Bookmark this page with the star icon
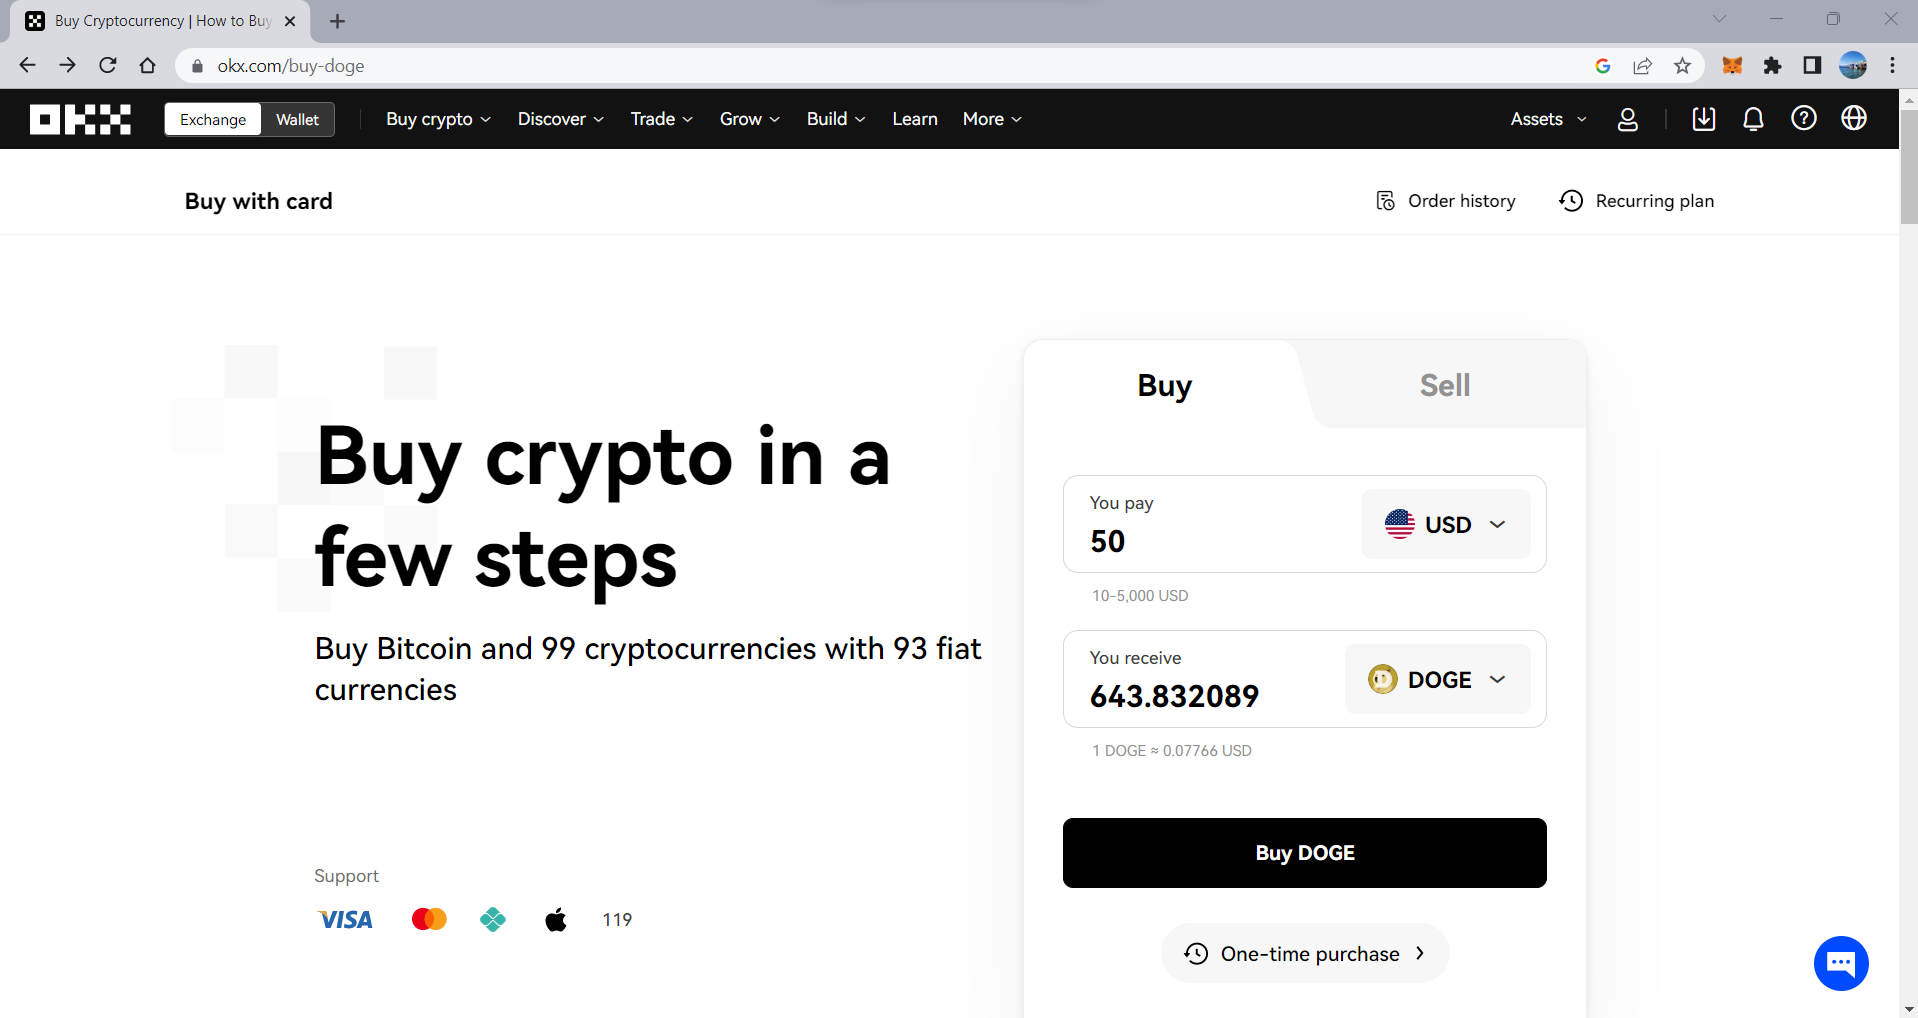Image resolution: width=1918 pixels, height=1018 pixels. (1682, 66)
